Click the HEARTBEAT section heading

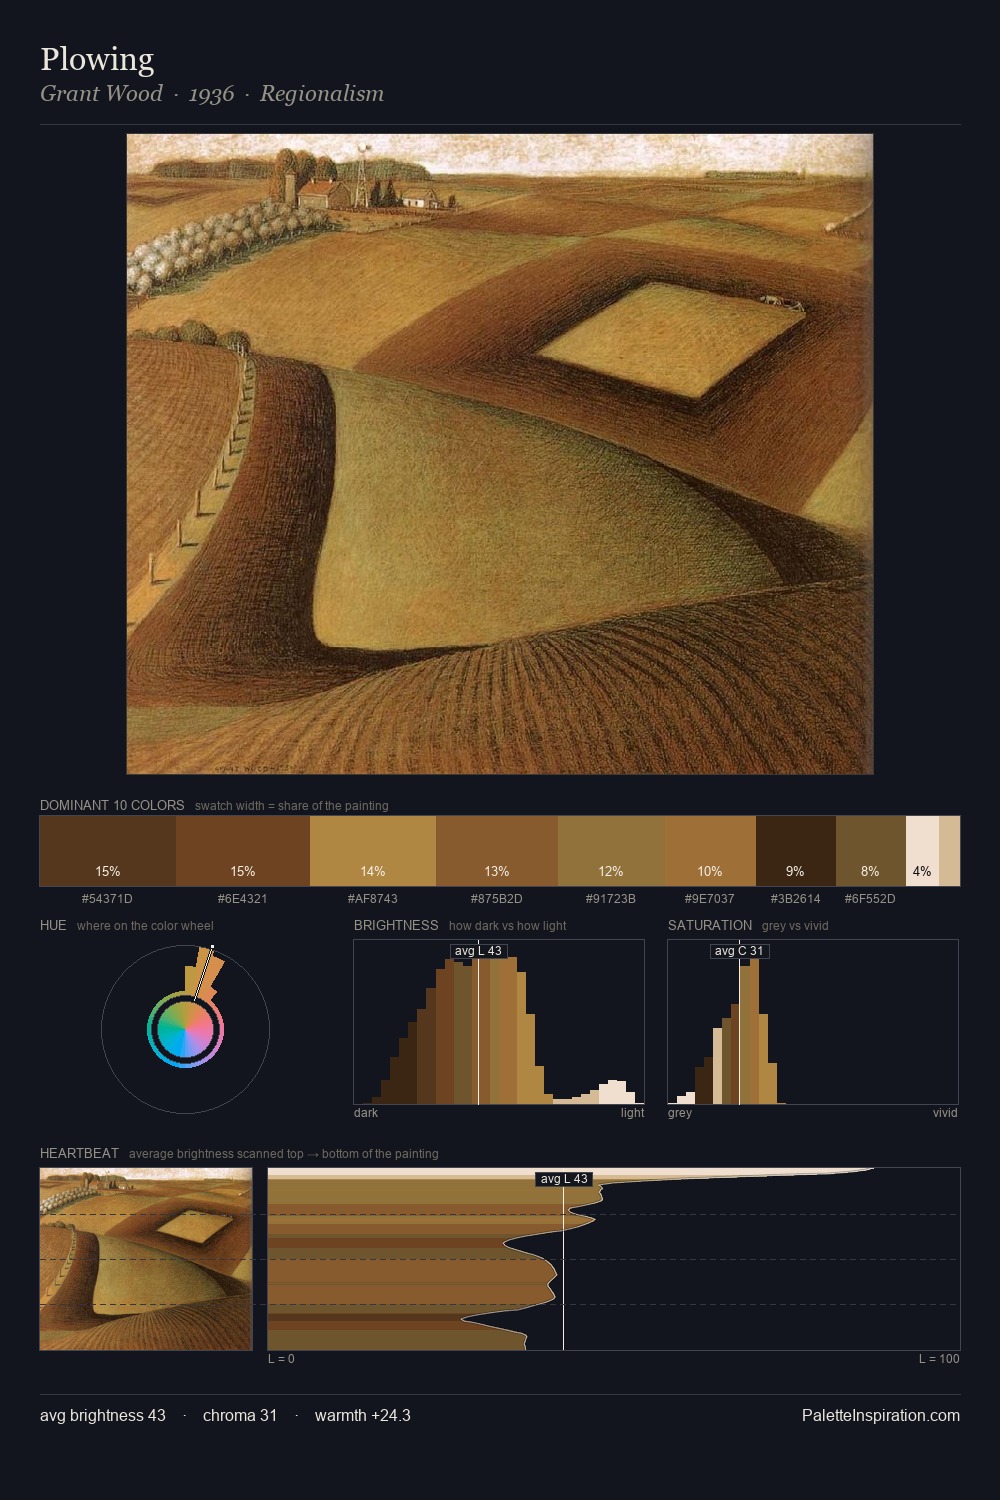(x=79, y=1153)
